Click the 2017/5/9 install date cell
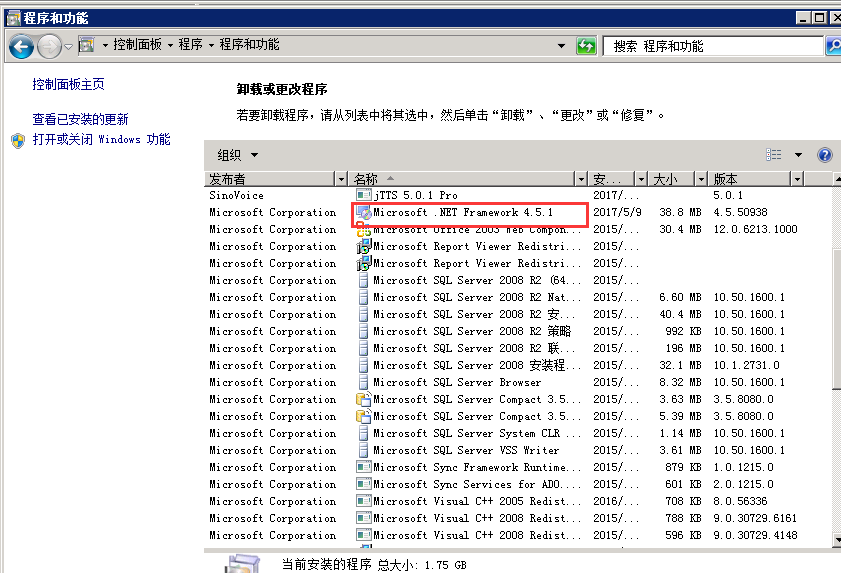 coord(617,212)
